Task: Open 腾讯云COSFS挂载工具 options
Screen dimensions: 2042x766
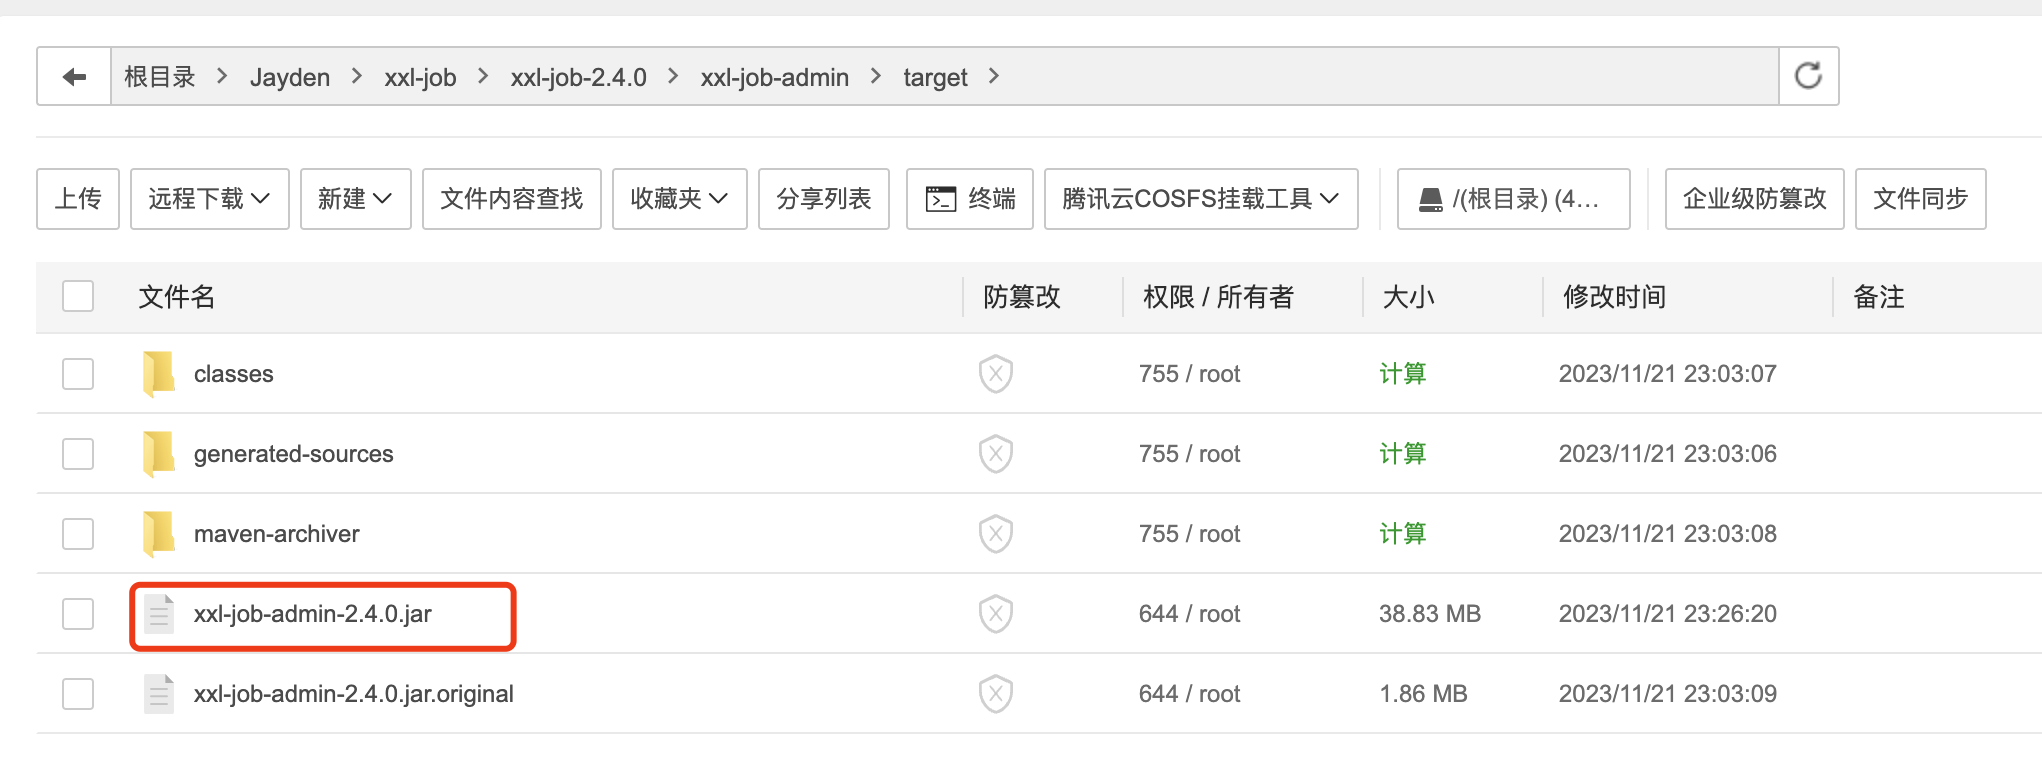Action: click(x=1200, y=199)
